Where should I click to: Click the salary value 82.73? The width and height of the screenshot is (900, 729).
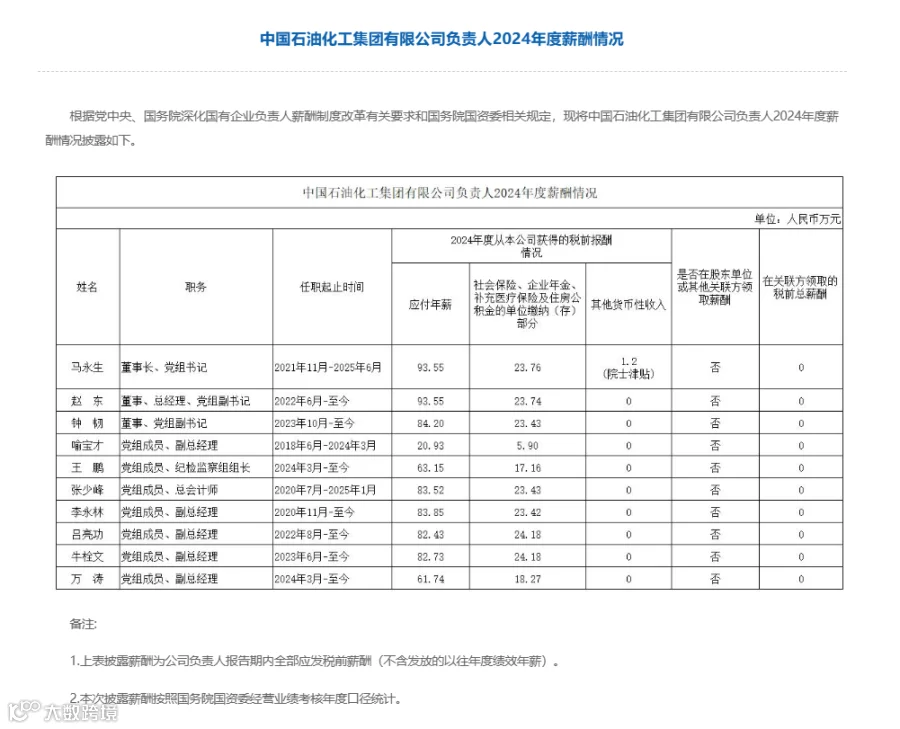pyautogui.click(x=430, y=557)
